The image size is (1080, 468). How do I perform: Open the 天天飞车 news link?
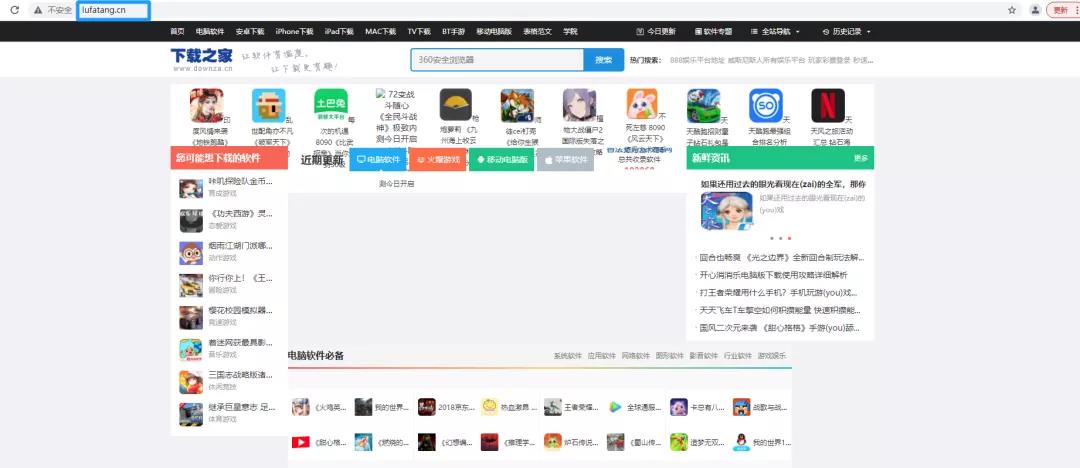coord(780,311)
